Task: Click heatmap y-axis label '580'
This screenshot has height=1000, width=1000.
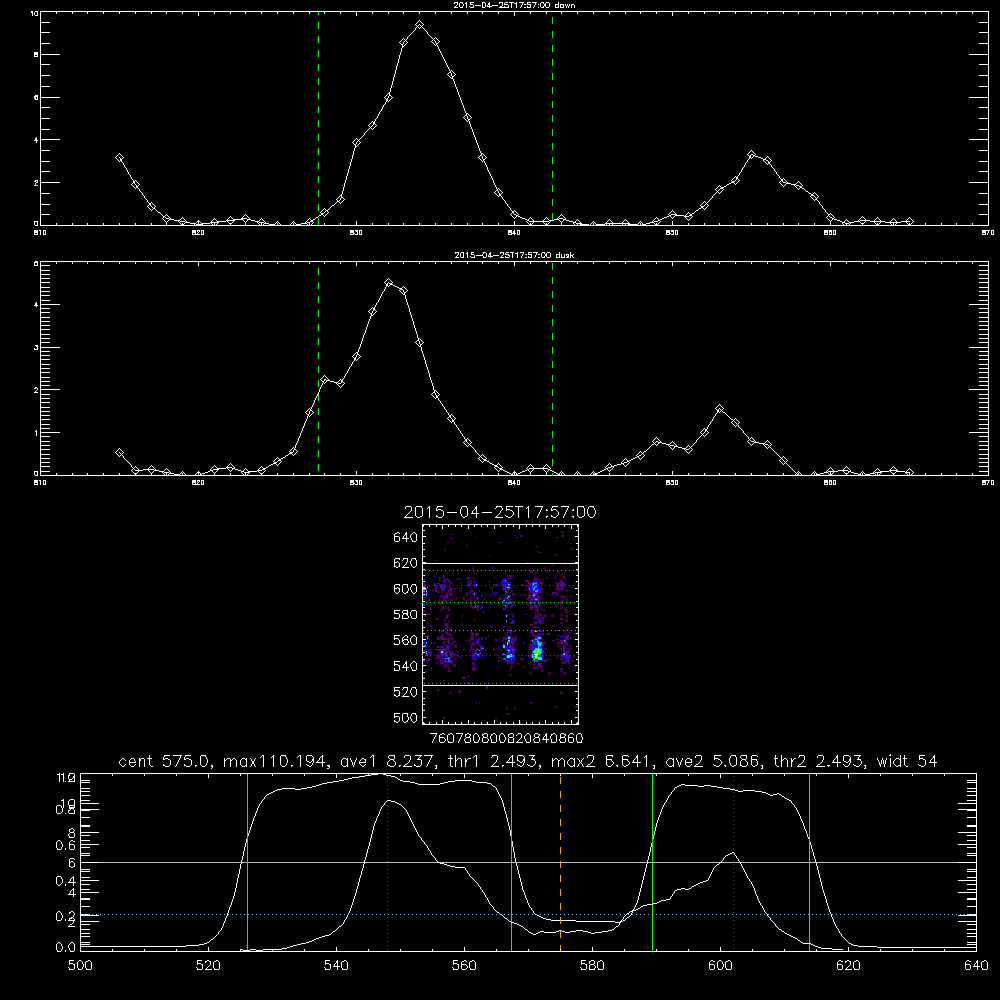Action: (x=406, y=615)
